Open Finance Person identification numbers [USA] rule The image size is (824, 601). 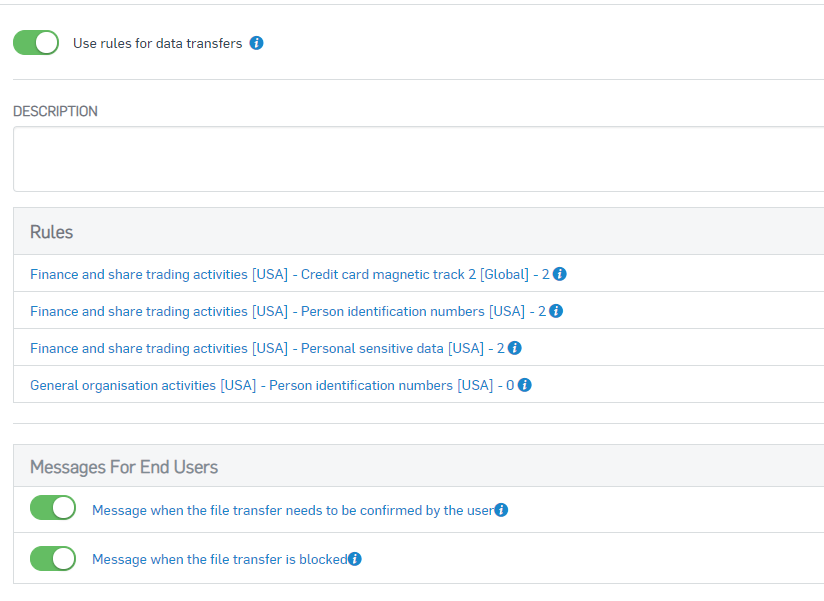click(288, 311)
